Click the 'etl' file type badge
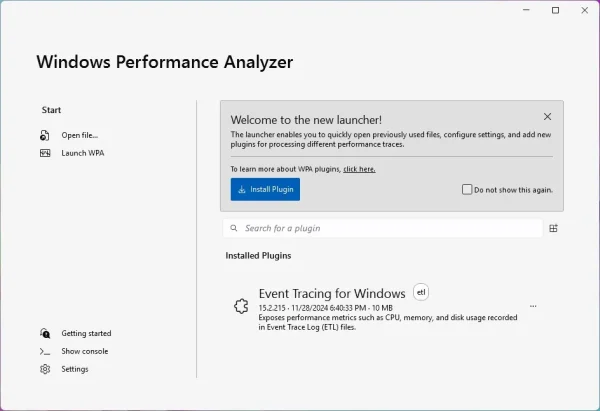The image size is (600, 411). (x=421, y=292)
